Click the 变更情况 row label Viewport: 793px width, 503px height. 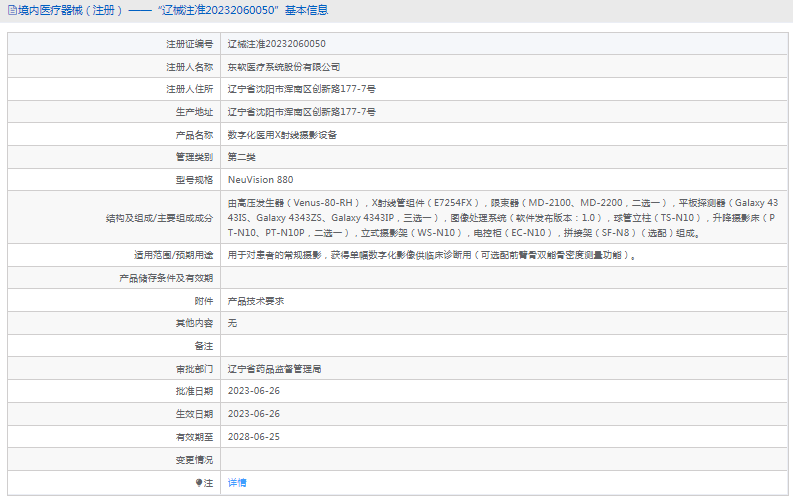pyautogui.click(x=194, y=460)
